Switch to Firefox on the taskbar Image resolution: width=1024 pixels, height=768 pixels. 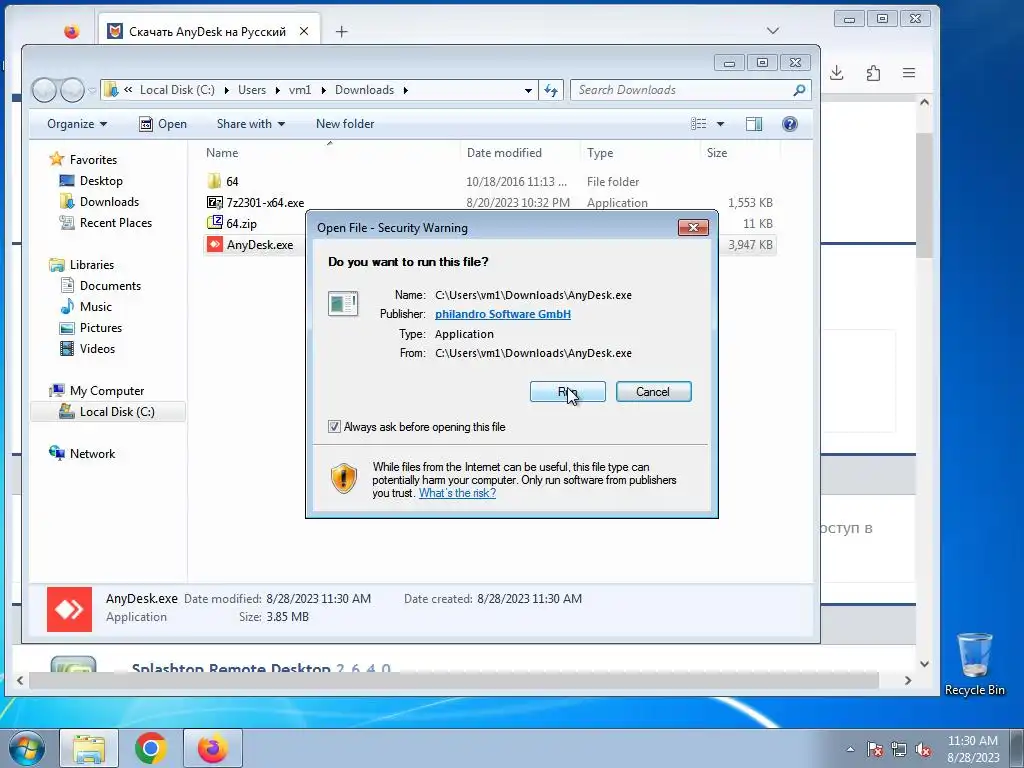(x=213, y=748)
